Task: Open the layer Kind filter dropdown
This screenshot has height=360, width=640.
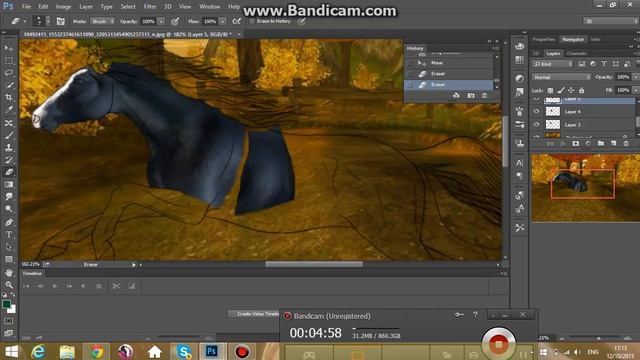Action: pyautogui.click(x=553, y=64)
